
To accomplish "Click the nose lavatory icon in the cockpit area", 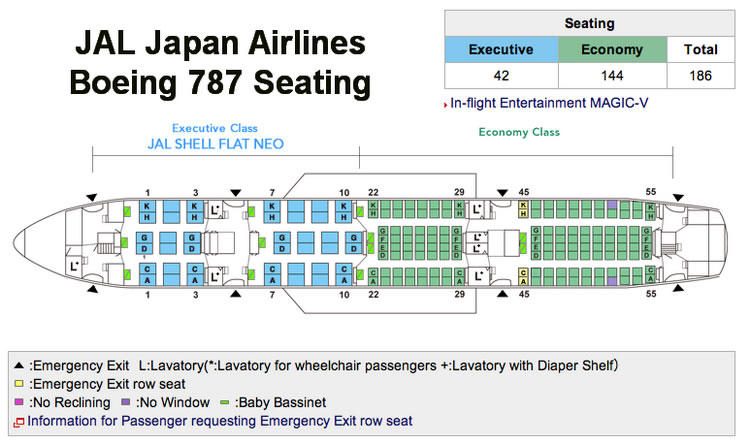I will point(74,266).
